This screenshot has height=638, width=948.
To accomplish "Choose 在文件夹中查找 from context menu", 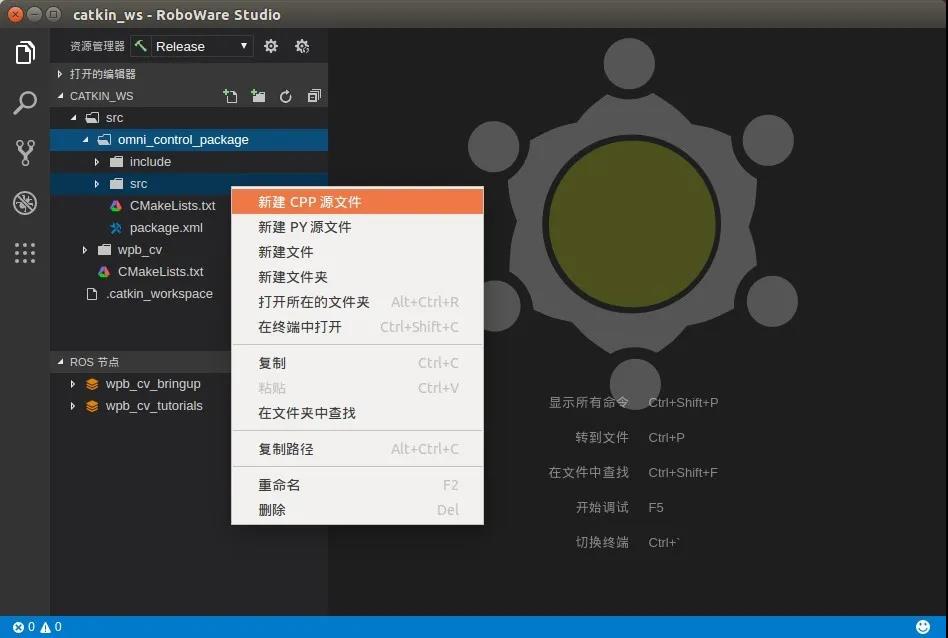I will pos(357,413).
